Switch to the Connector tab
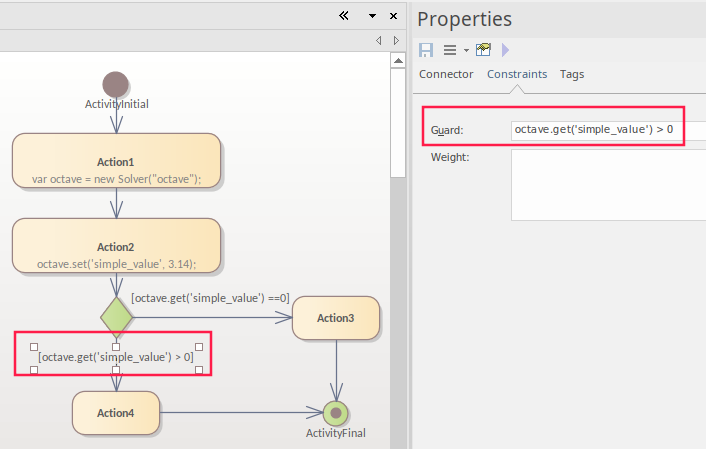706x449 pixels. (x=446, y=74)
